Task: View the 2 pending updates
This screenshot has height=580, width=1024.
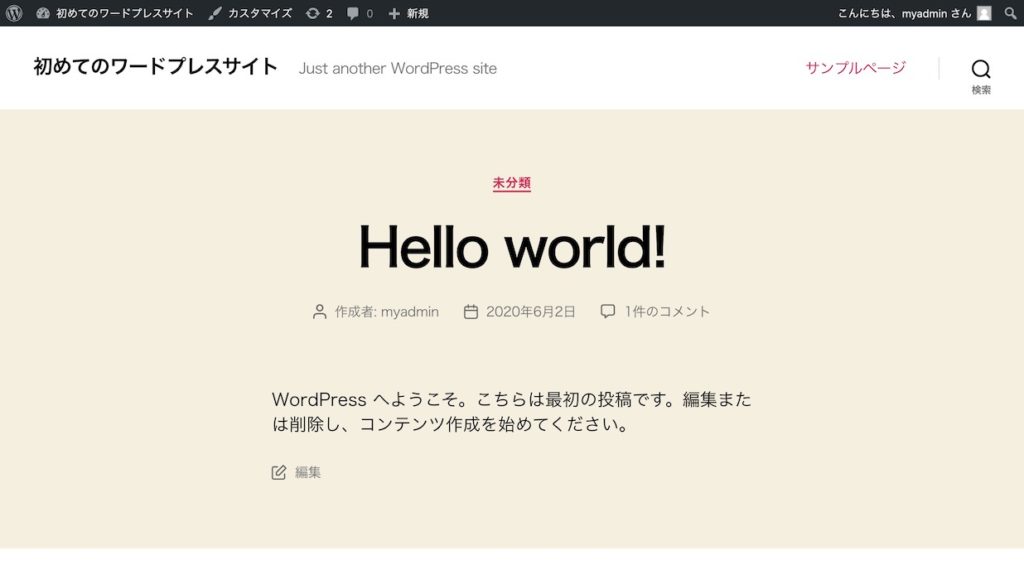Action: [319, 13]
